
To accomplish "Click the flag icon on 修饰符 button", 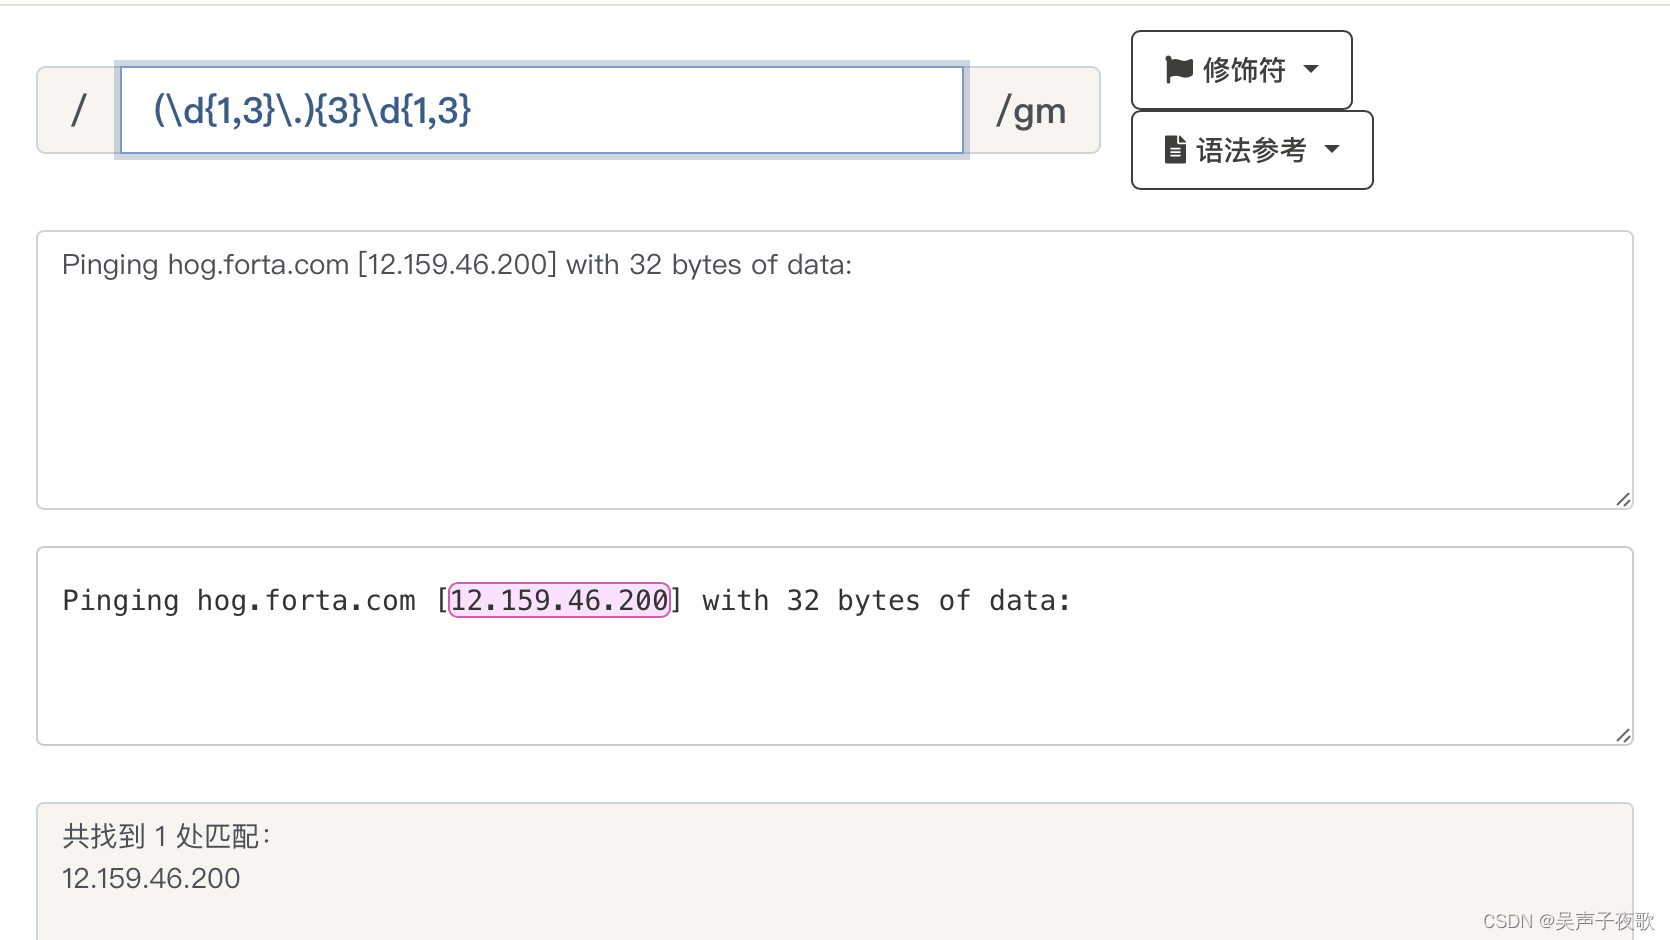I will point(1179,69).
